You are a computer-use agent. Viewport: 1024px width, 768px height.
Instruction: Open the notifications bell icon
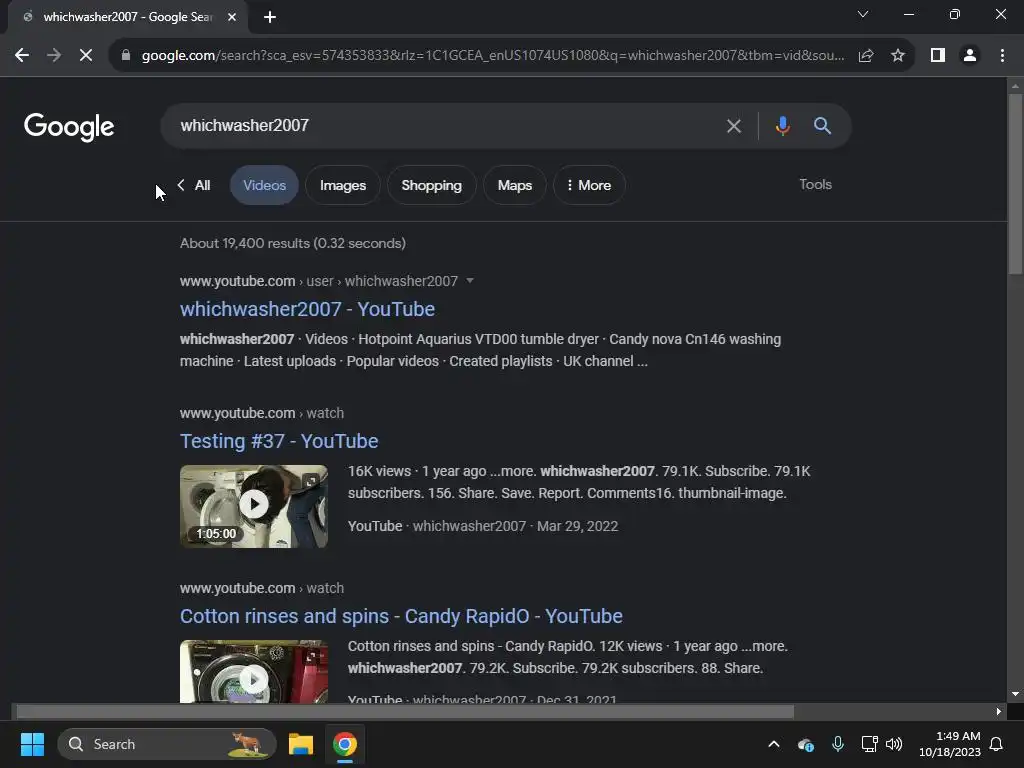pyautogui.click(x=997, y=744)
